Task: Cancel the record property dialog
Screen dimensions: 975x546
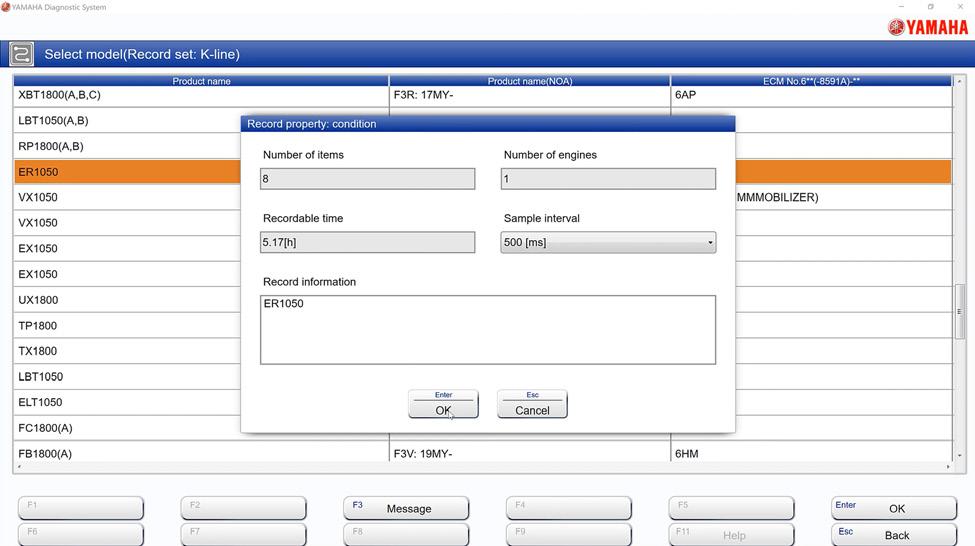Action: click(x=532, y=404)
